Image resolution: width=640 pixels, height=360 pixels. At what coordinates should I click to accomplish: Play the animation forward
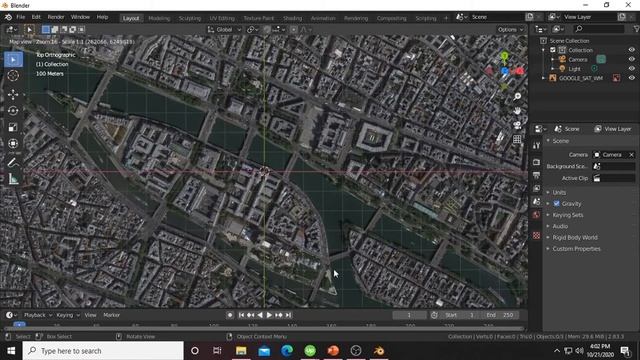pyautogui.click(x=269, y=315)
